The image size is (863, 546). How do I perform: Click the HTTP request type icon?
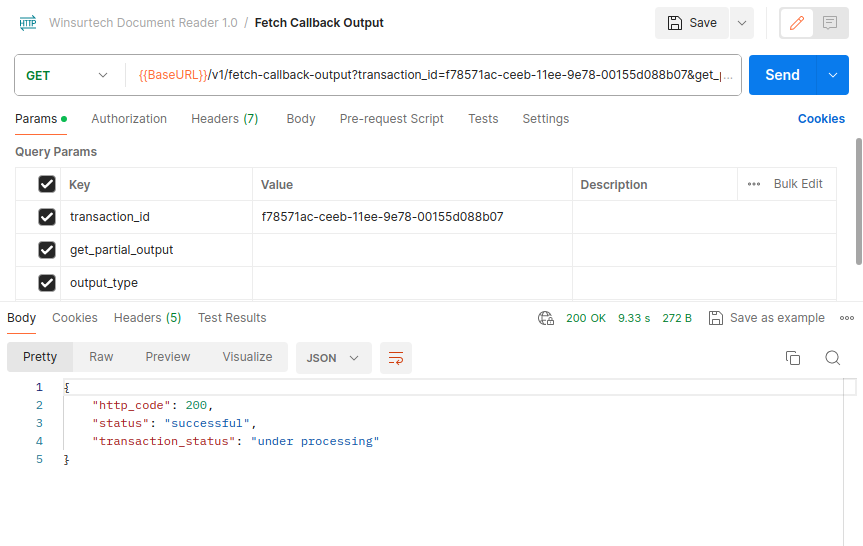[28, 23]
